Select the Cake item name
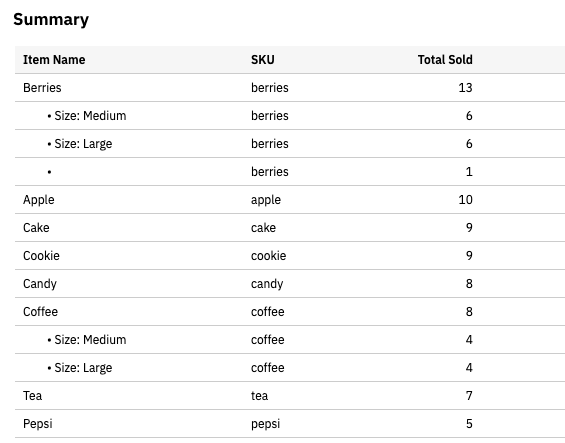Image resolution: width=565 pixels, height=443 pixels. click(x=36, y=228)
